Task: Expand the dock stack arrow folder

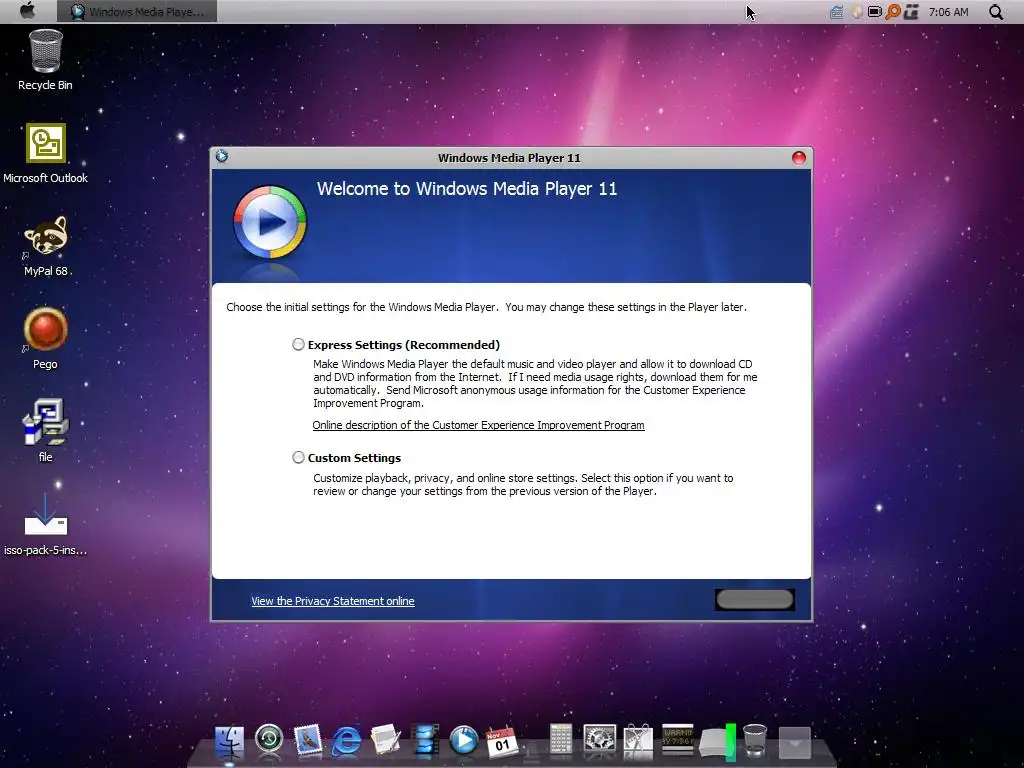Action: coord(794,743)
